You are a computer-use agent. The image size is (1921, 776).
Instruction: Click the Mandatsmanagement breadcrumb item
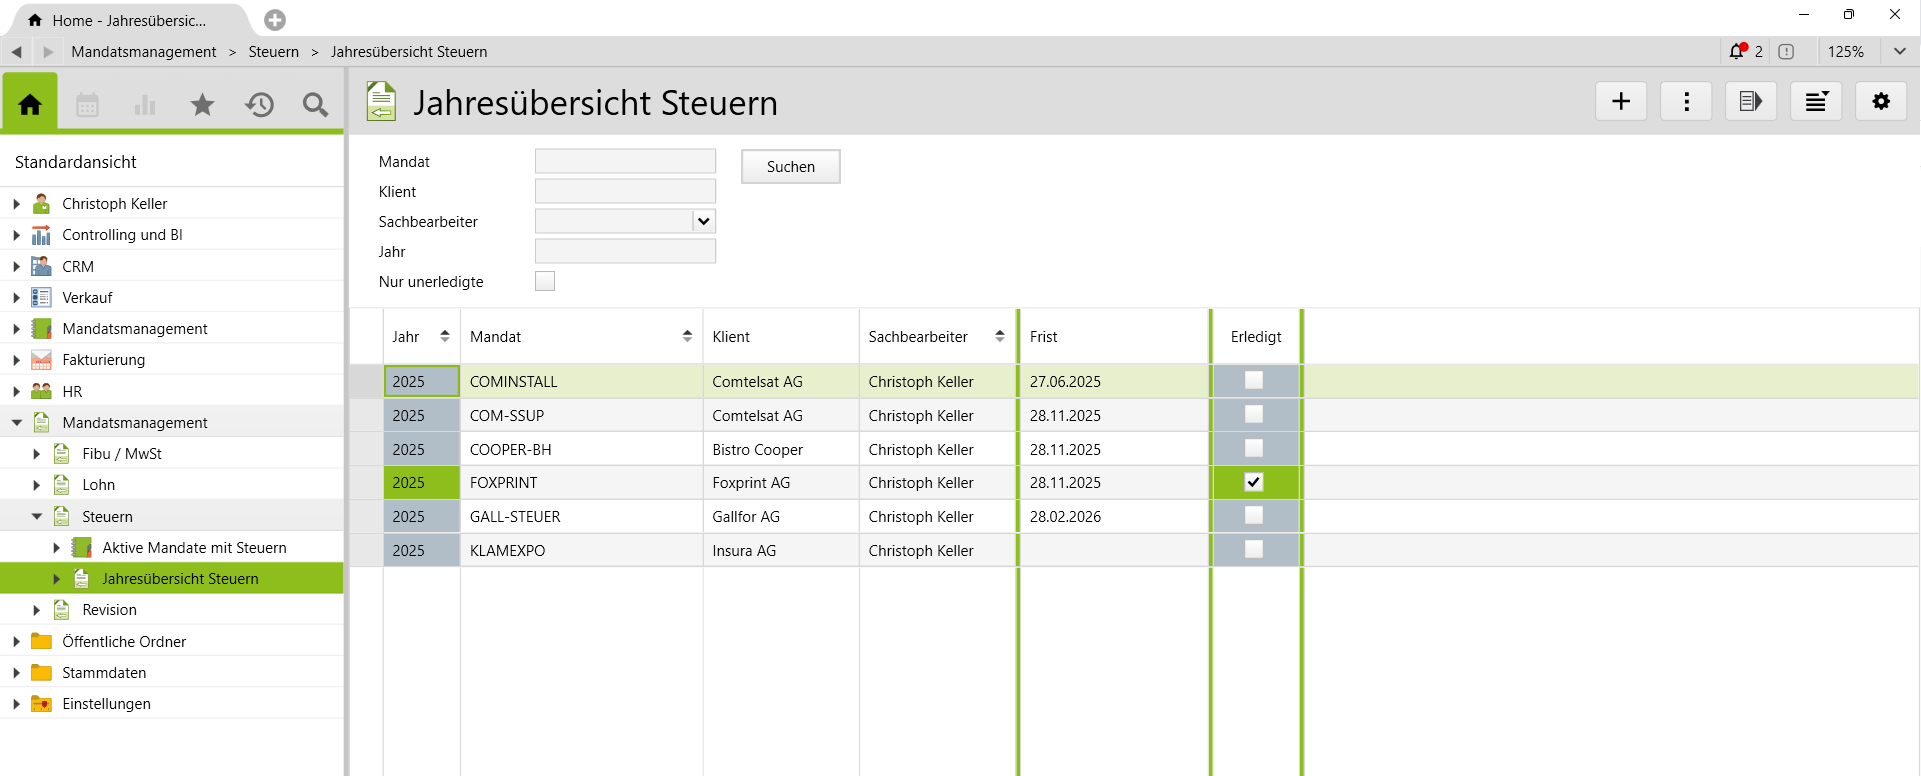point(143,52)
